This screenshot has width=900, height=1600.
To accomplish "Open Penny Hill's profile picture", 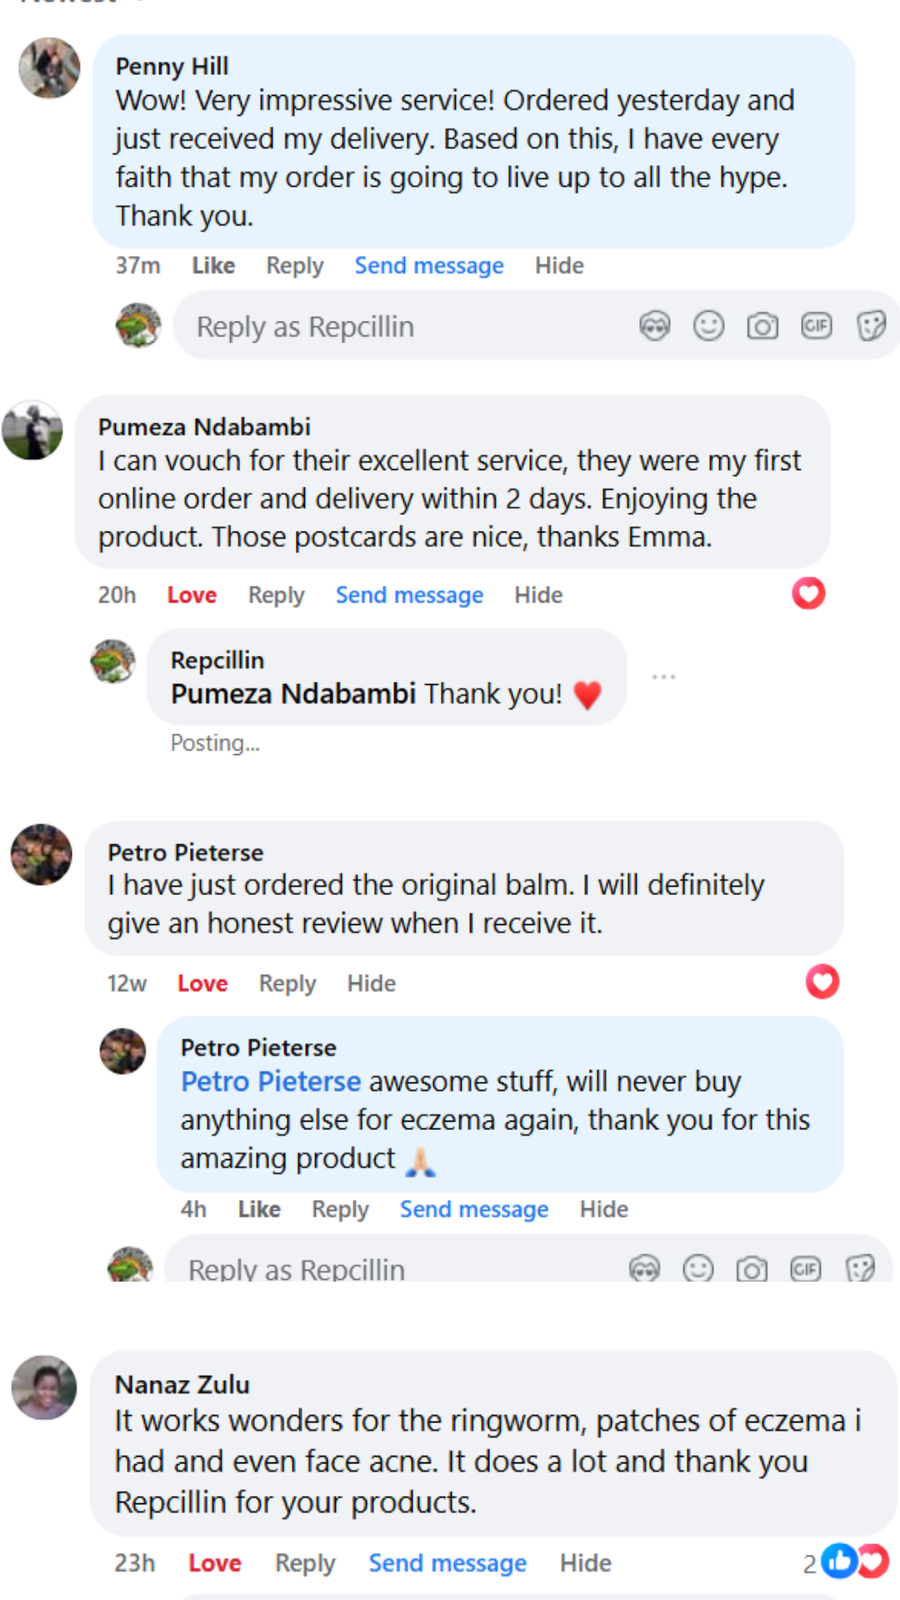I will click(50, 68).
